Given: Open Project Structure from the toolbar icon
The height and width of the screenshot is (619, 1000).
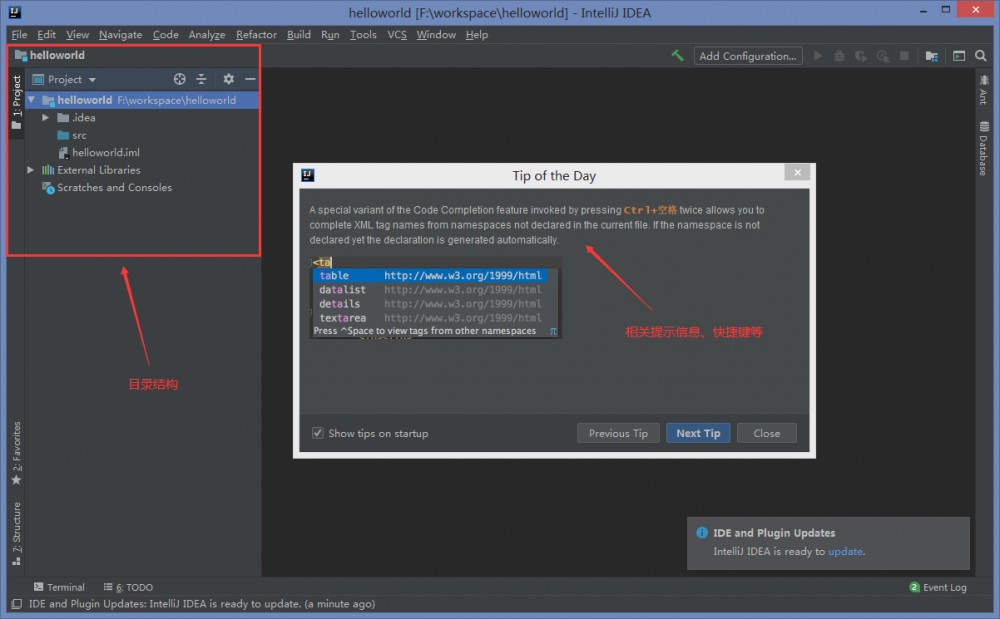Looking at the screenshot, I should pos(931,56).
